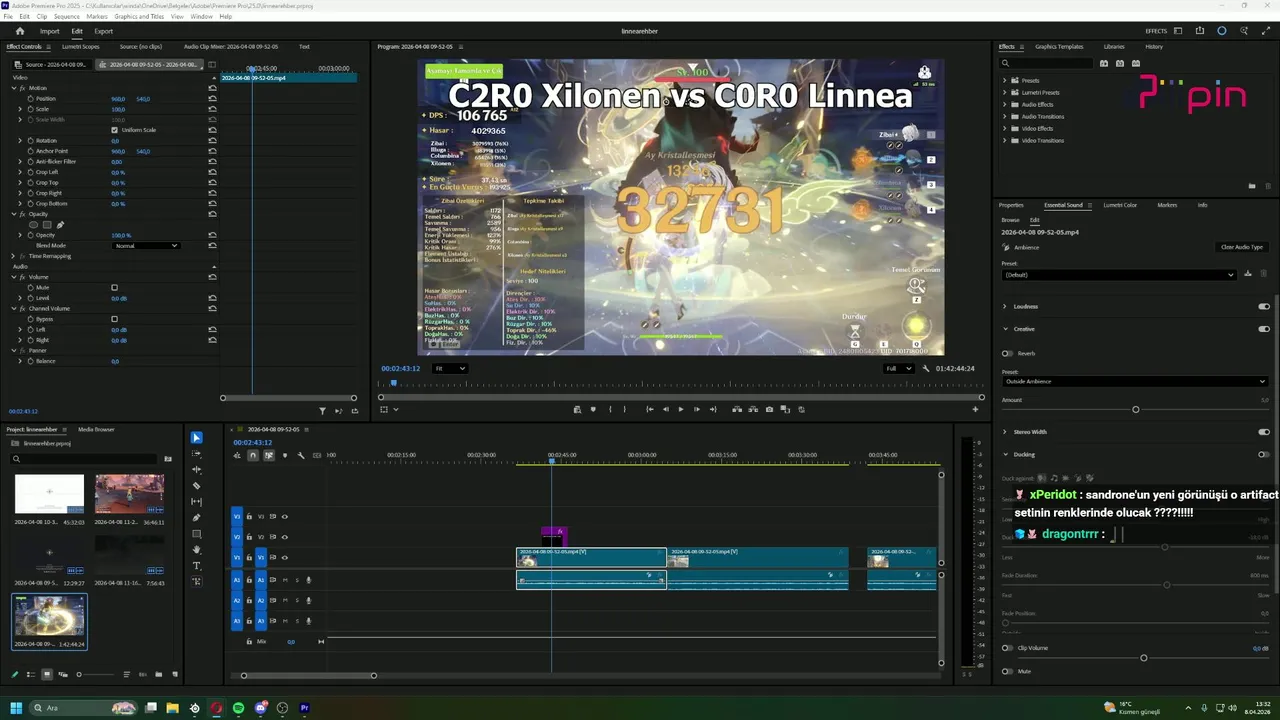The width and height of the screenshot is (1280, 720).
Task: Toggle the Creative switch in Essential Sound
Action: (1264, 329)
